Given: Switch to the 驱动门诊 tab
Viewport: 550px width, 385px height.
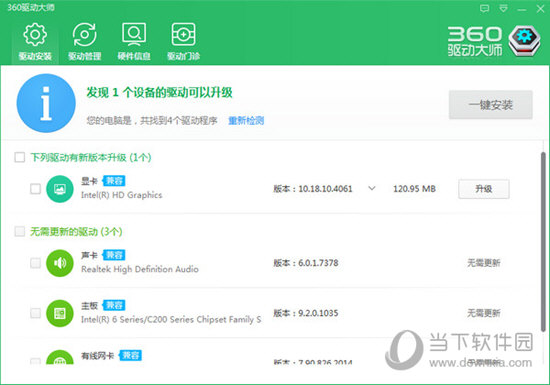Looking at the screenshot, I should pos(183,41).
